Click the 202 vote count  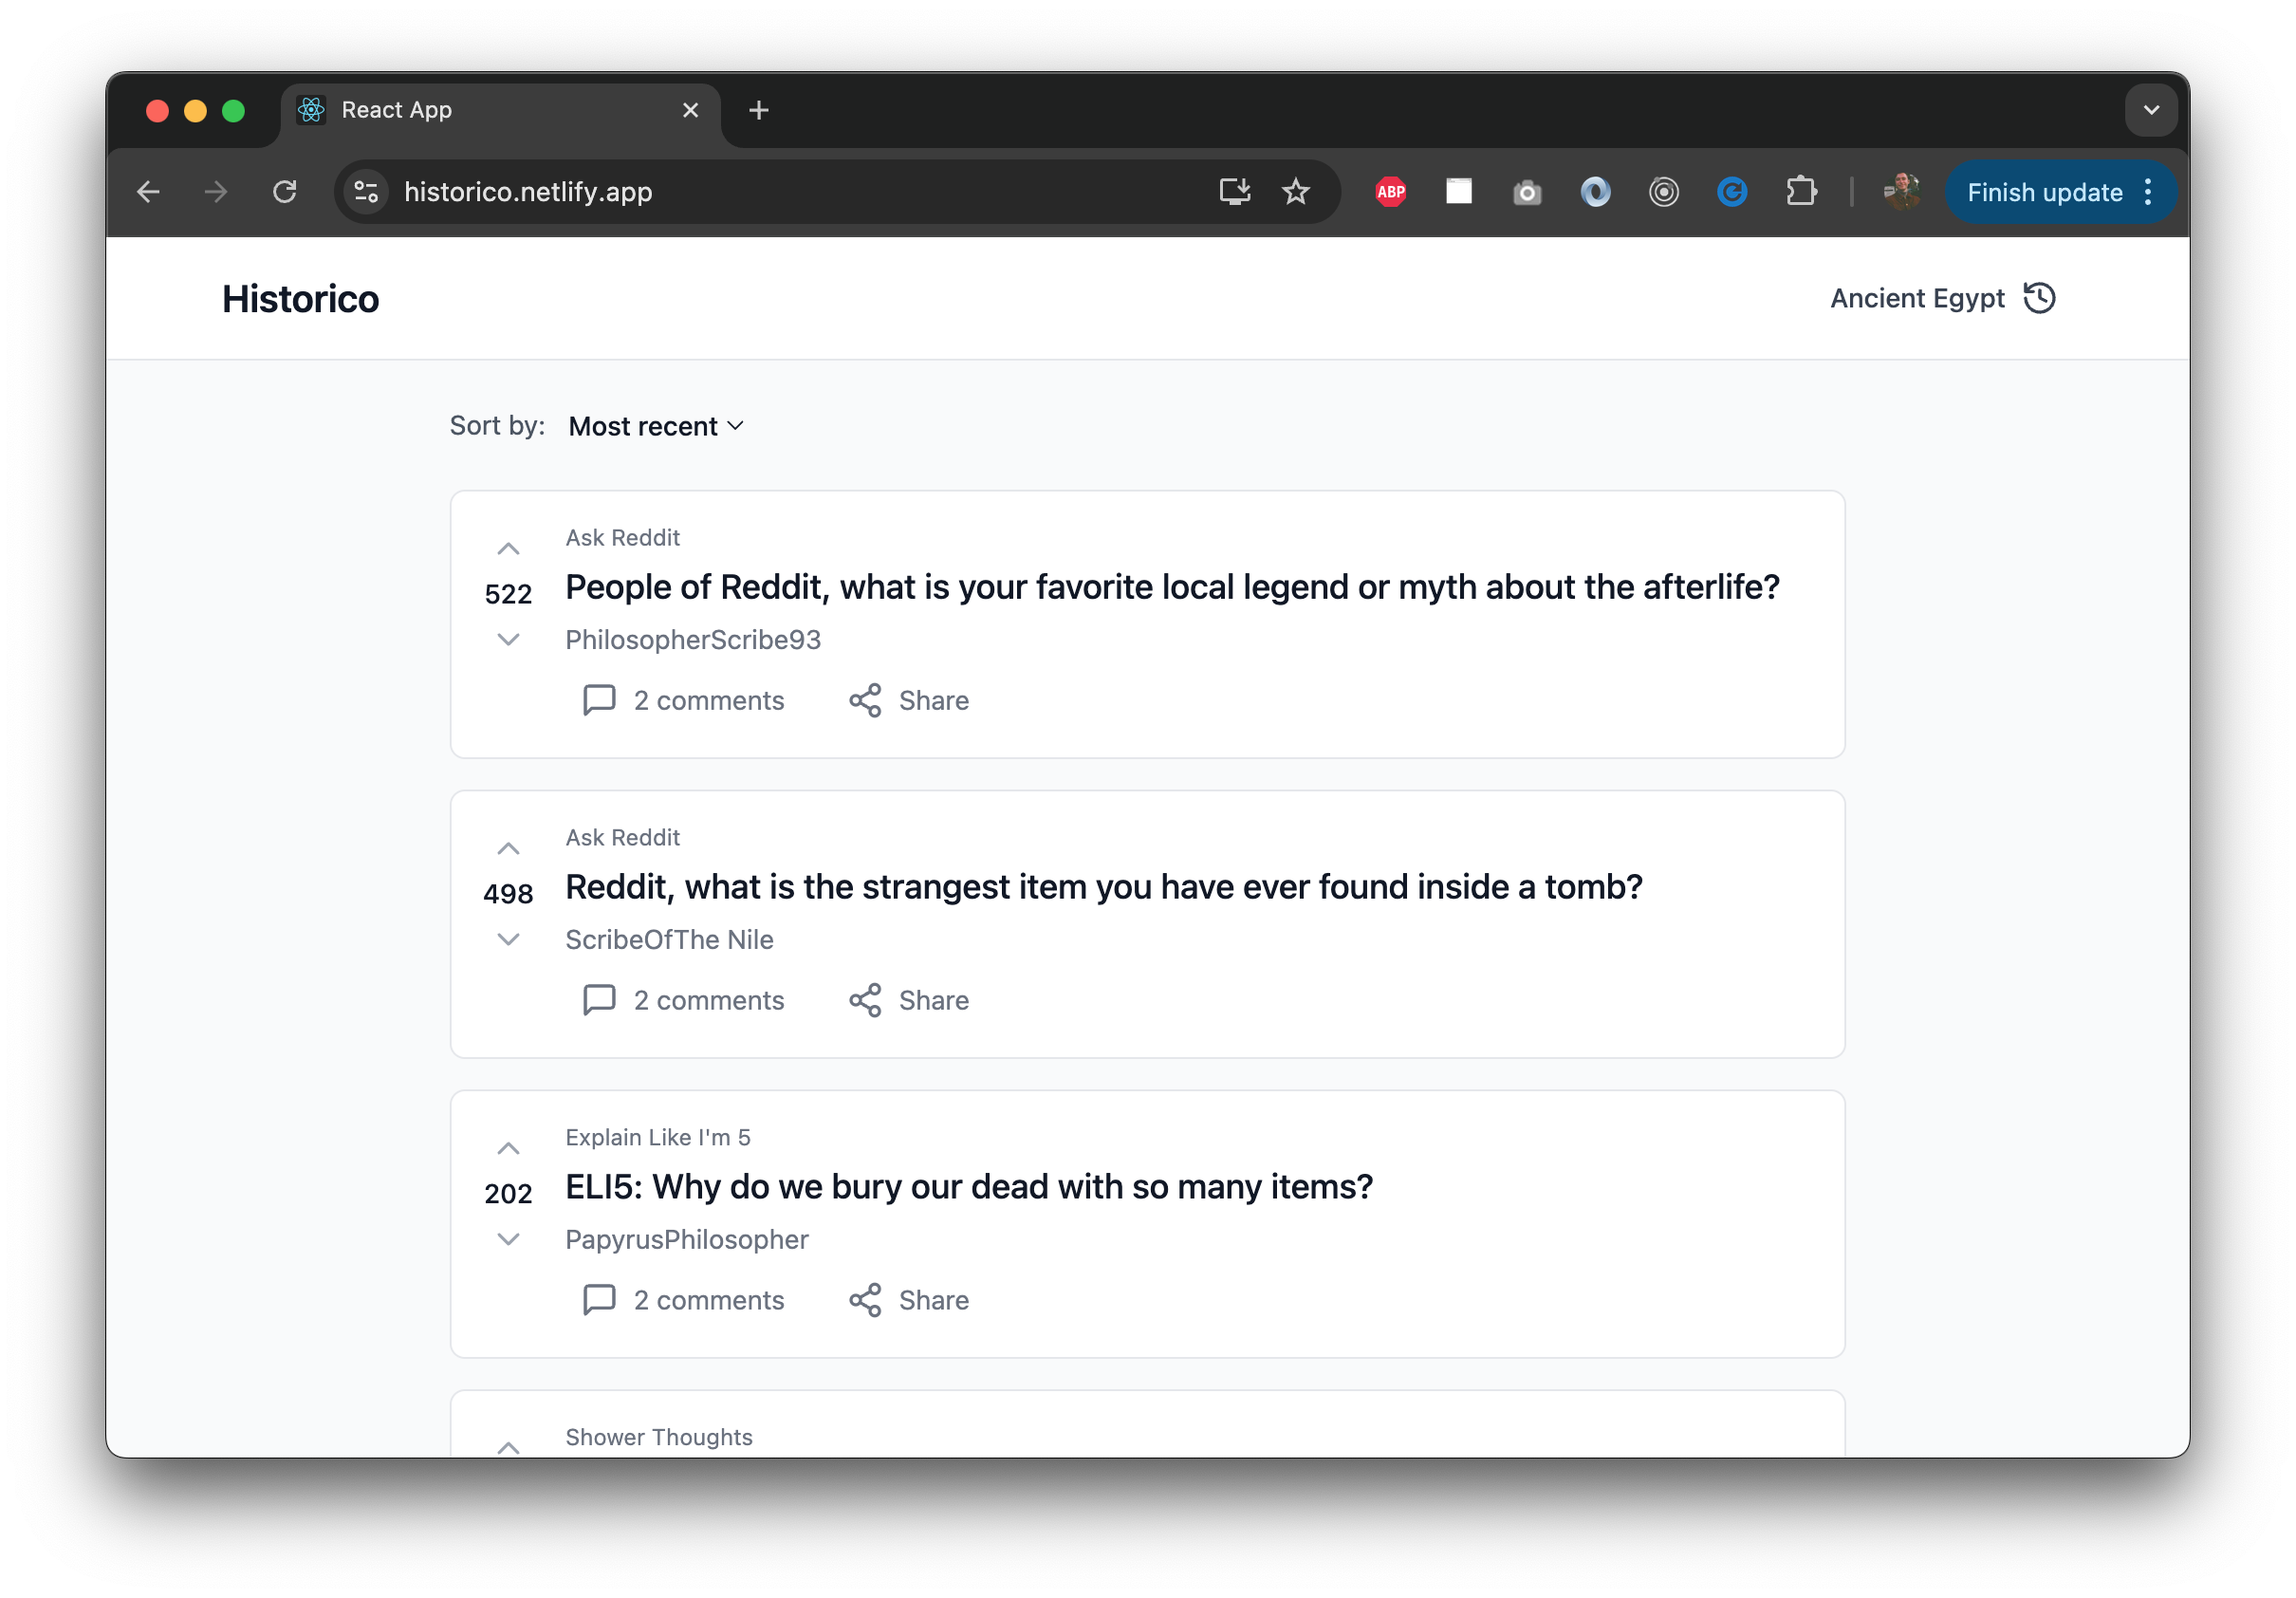[508, 1194]
